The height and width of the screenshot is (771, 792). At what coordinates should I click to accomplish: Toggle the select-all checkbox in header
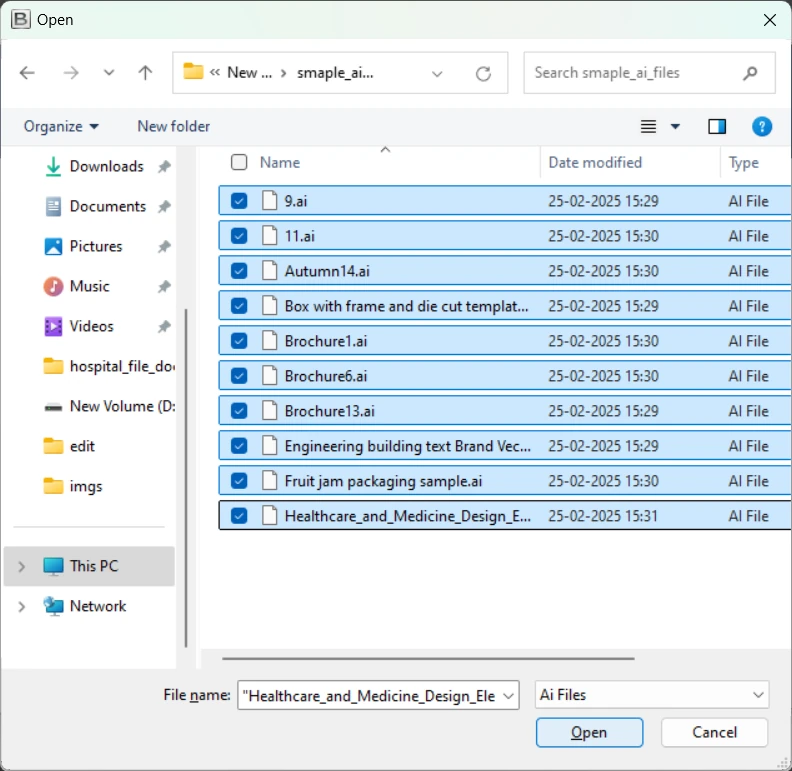[x=239, y=162]
